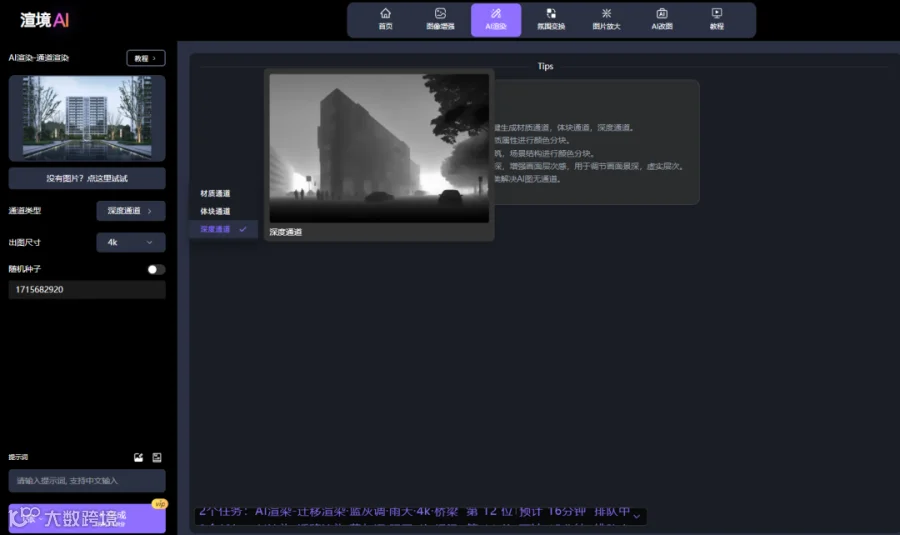Choose 体块通道 from channel menu
Screen dimensions: 900x535
point(215,211)
